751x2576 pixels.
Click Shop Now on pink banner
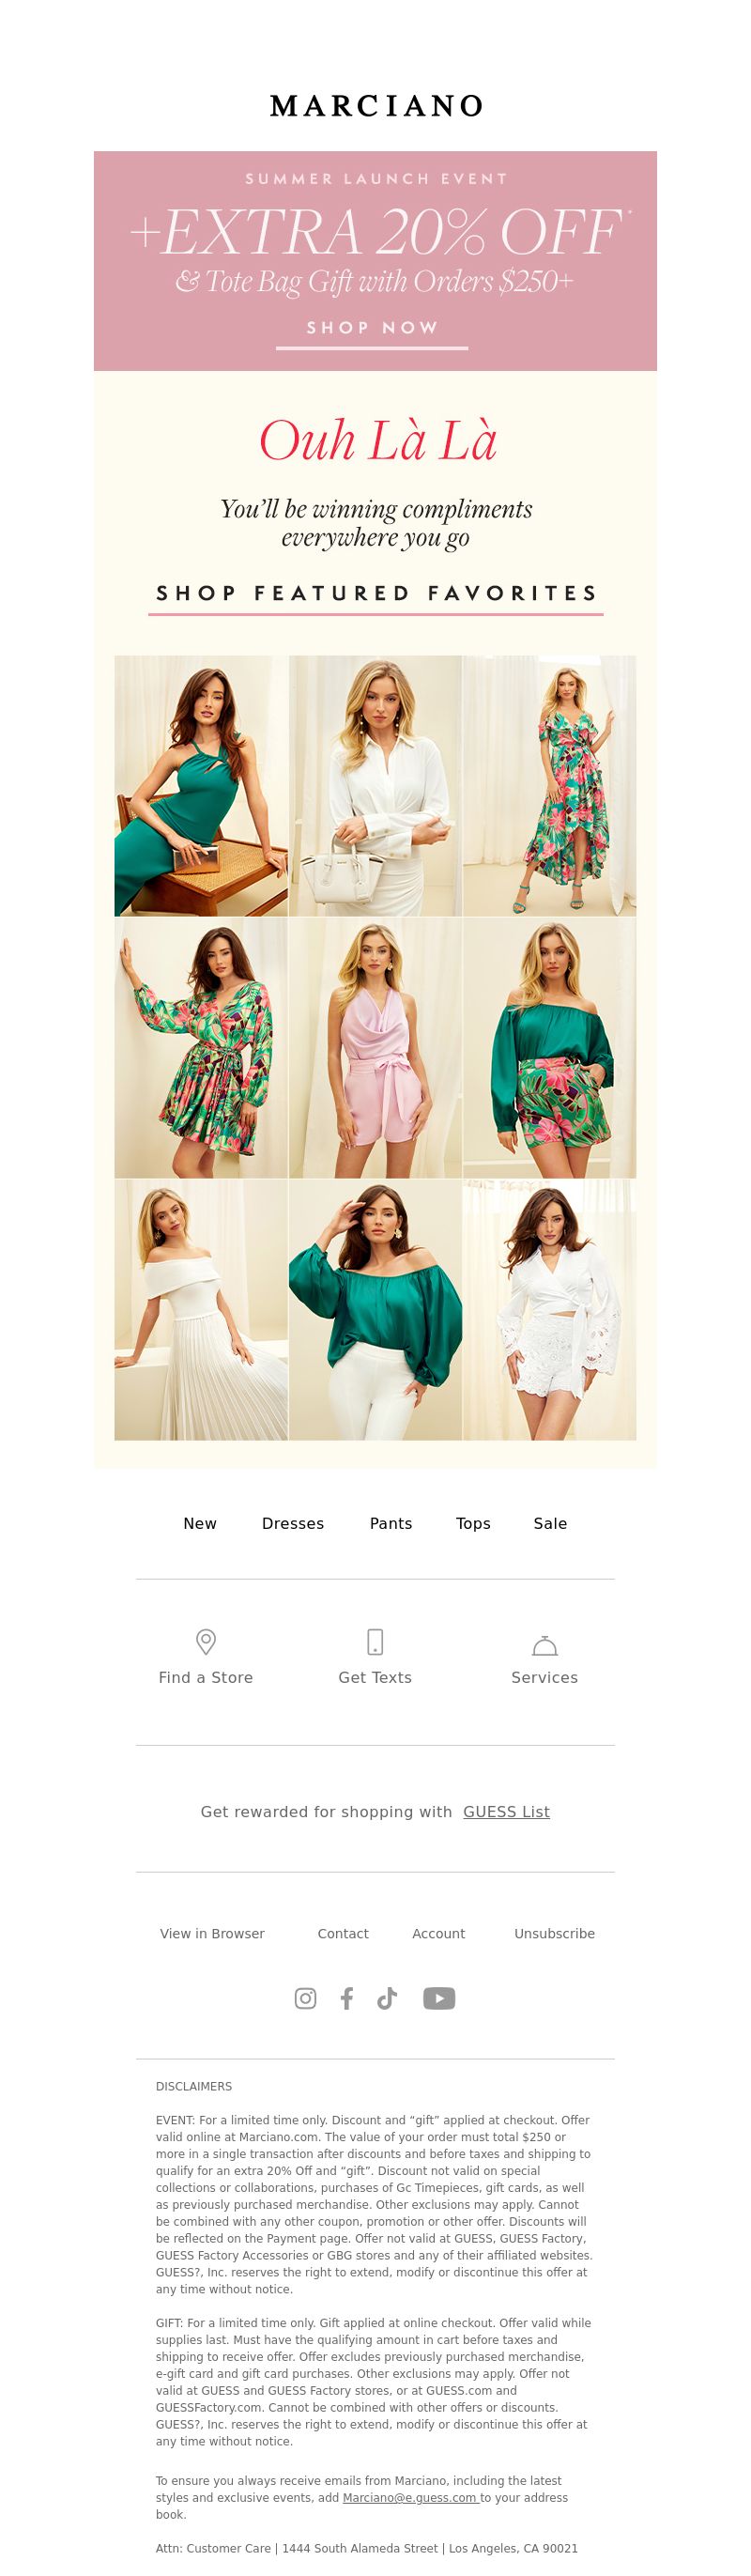[x=372, y=328]
